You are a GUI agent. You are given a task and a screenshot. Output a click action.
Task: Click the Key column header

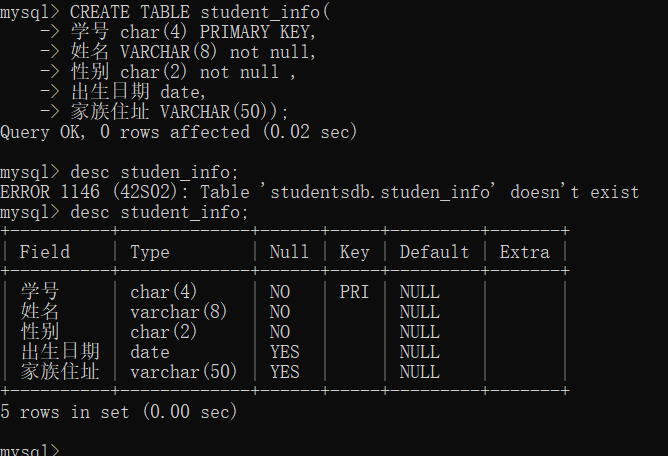coord(354,252)
